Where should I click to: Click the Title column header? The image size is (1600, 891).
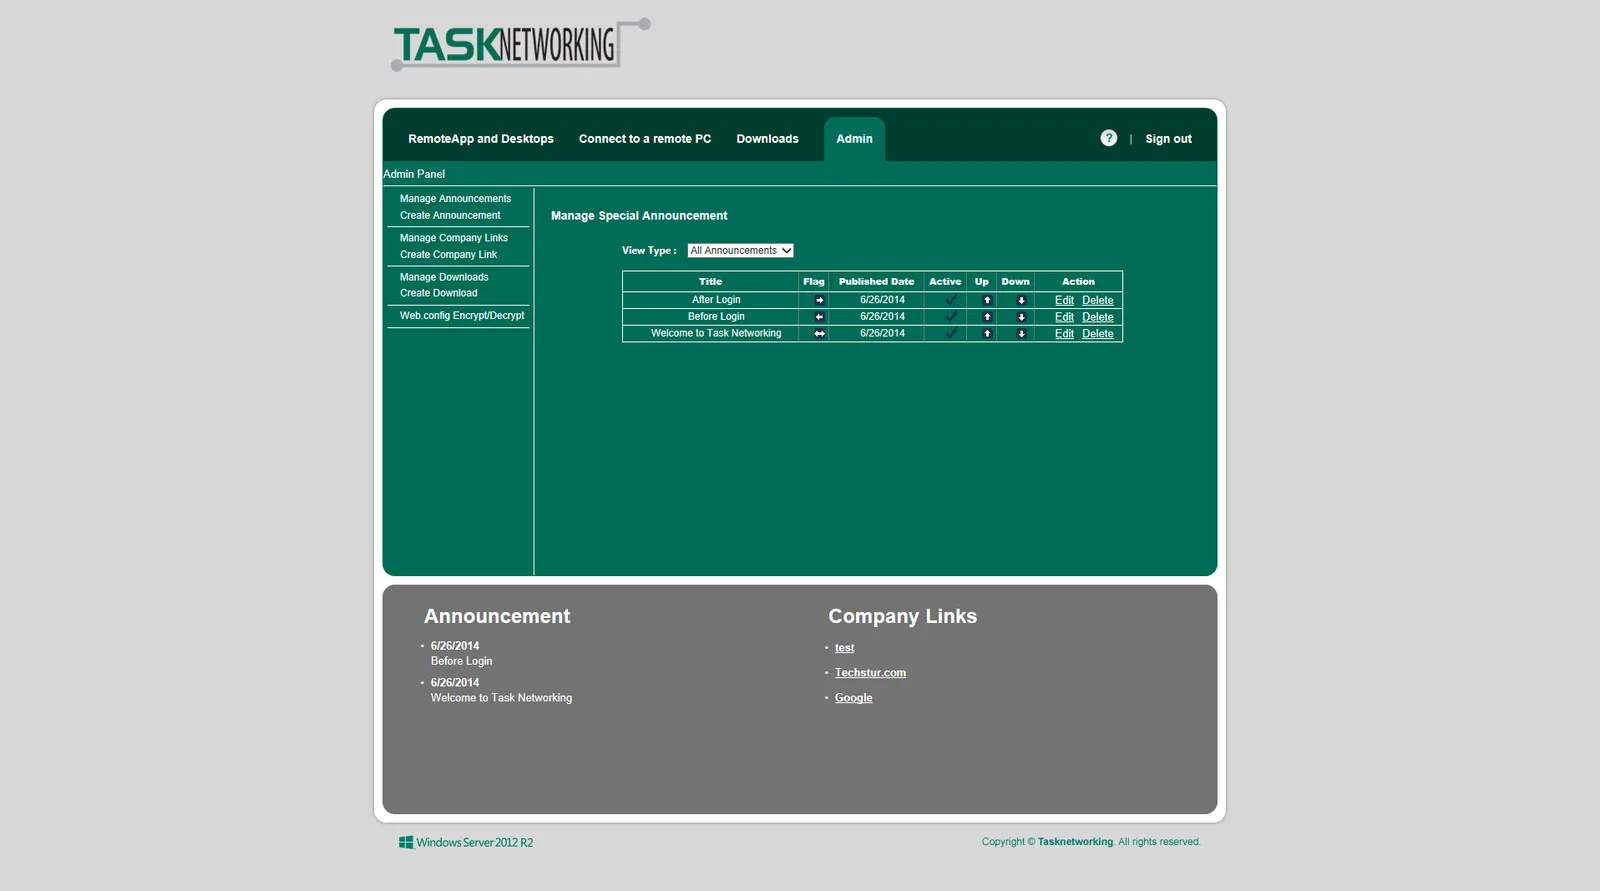point(710,282)
